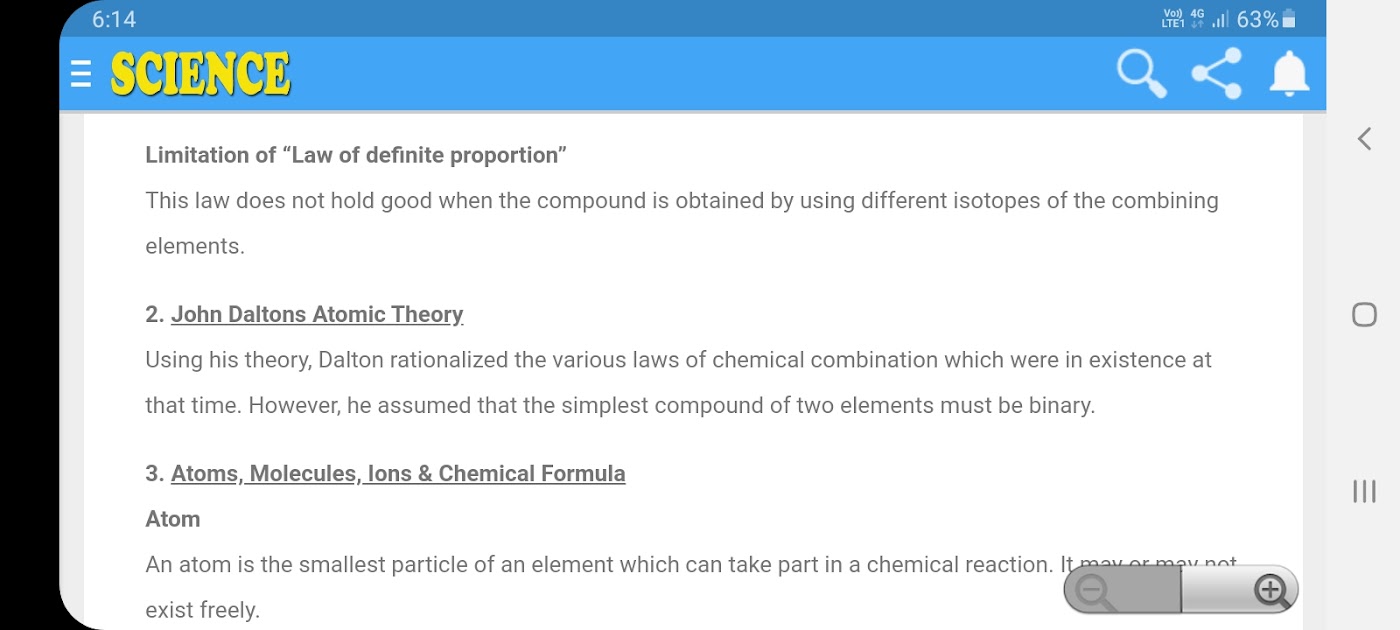This screenshot has height=630, width=1400.
Task: Open the Android recent apps button
Action: 1364,491
